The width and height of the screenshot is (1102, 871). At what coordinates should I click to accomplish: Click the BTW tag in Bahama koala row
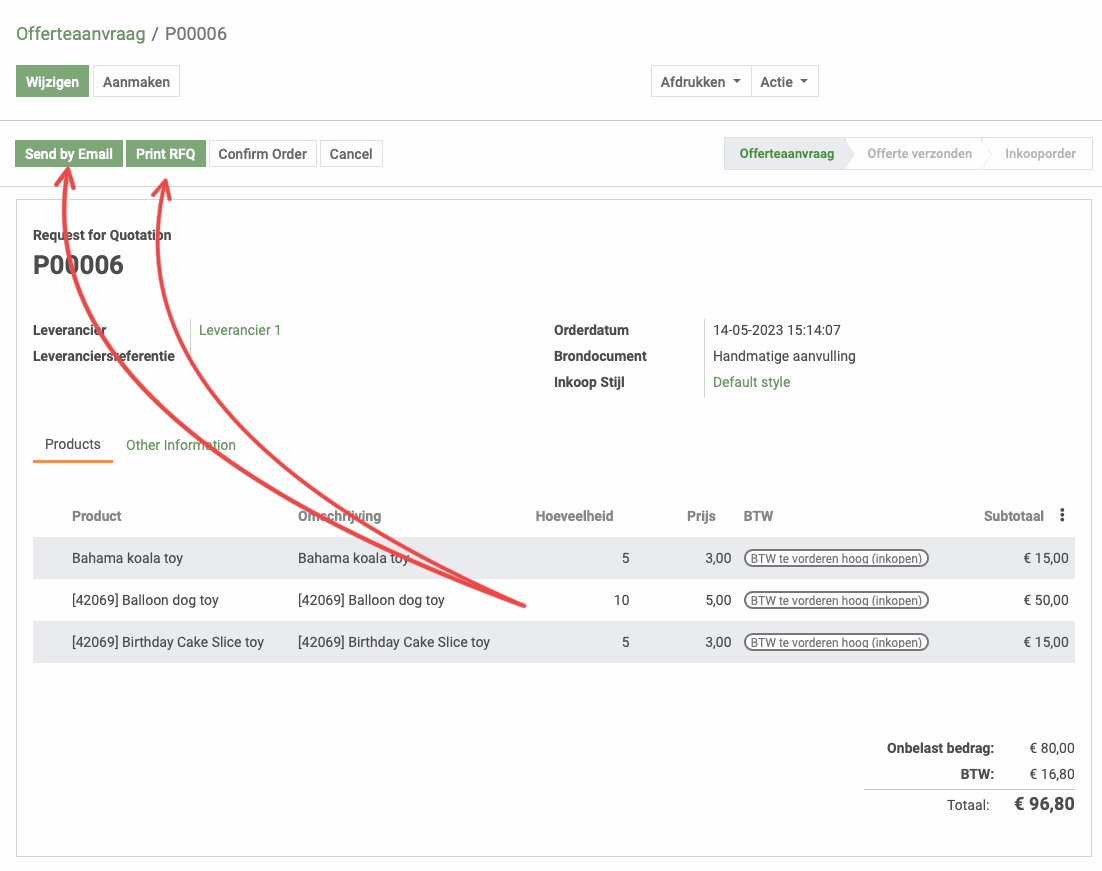(836, 558)
